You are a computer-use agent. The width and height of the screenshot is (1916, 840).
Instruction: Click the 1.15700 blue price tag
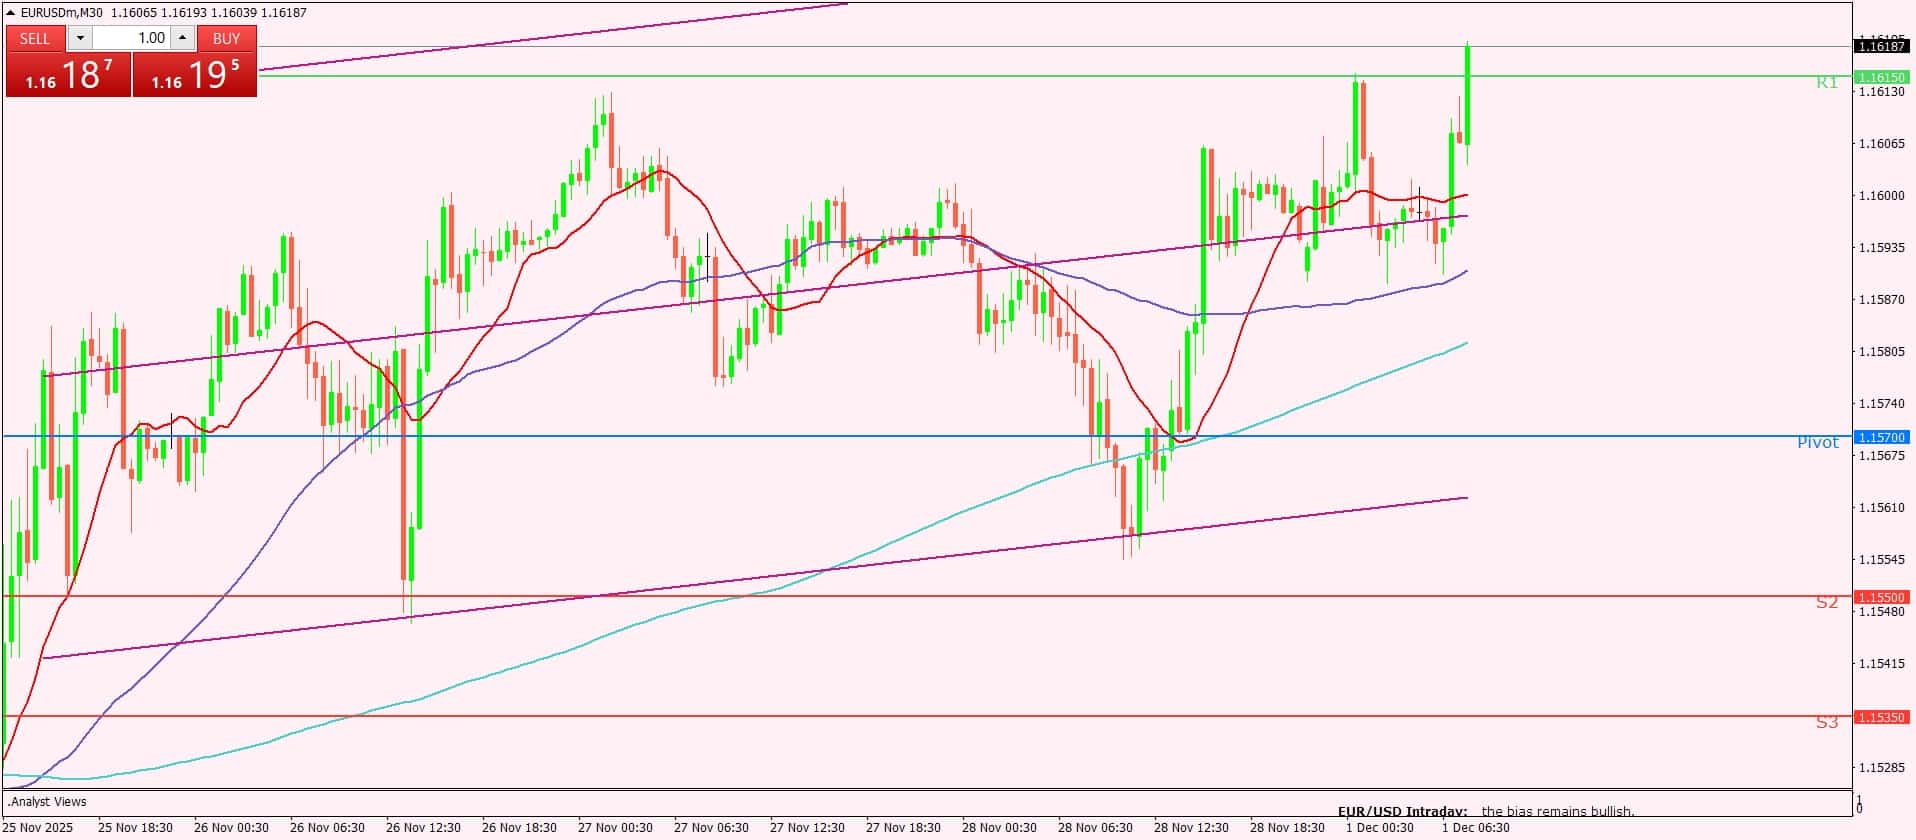1880,437
